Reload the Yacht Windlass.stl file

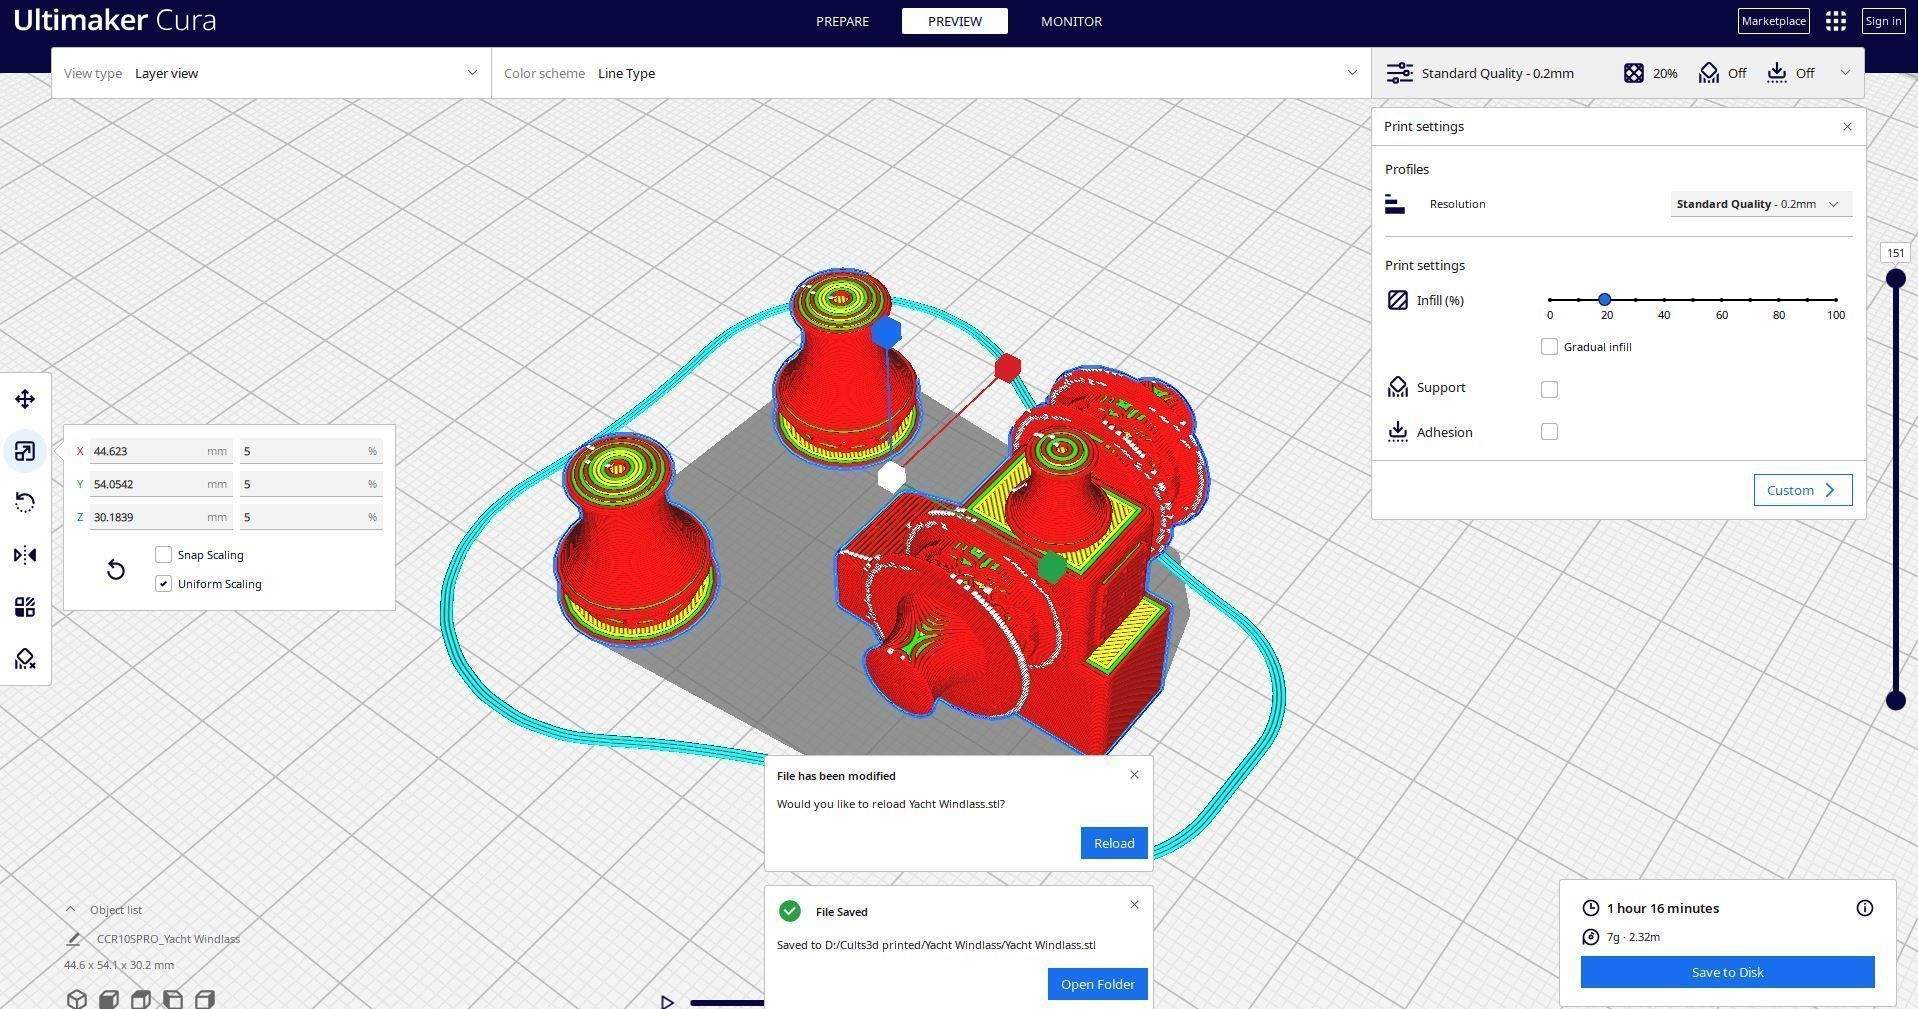pyautogui.click(x=1113, y=843)
